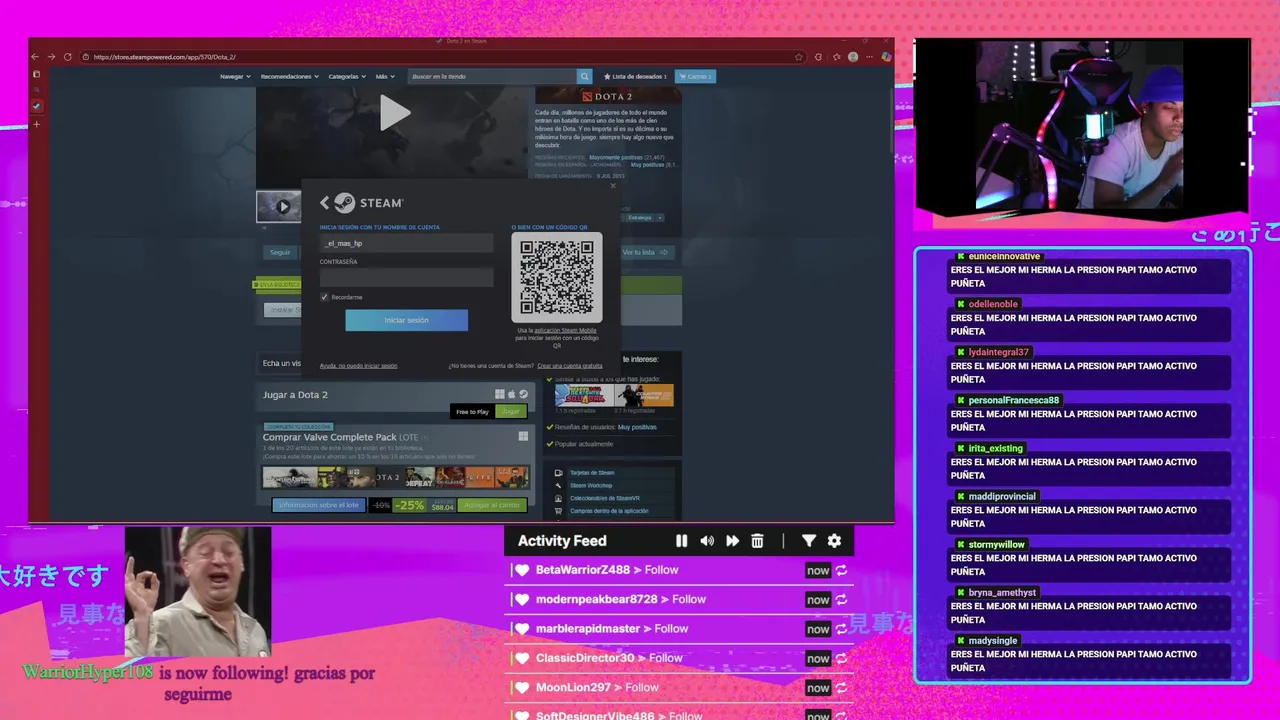
Task: Click the green Jugar button
Action: tap(511, 412)
